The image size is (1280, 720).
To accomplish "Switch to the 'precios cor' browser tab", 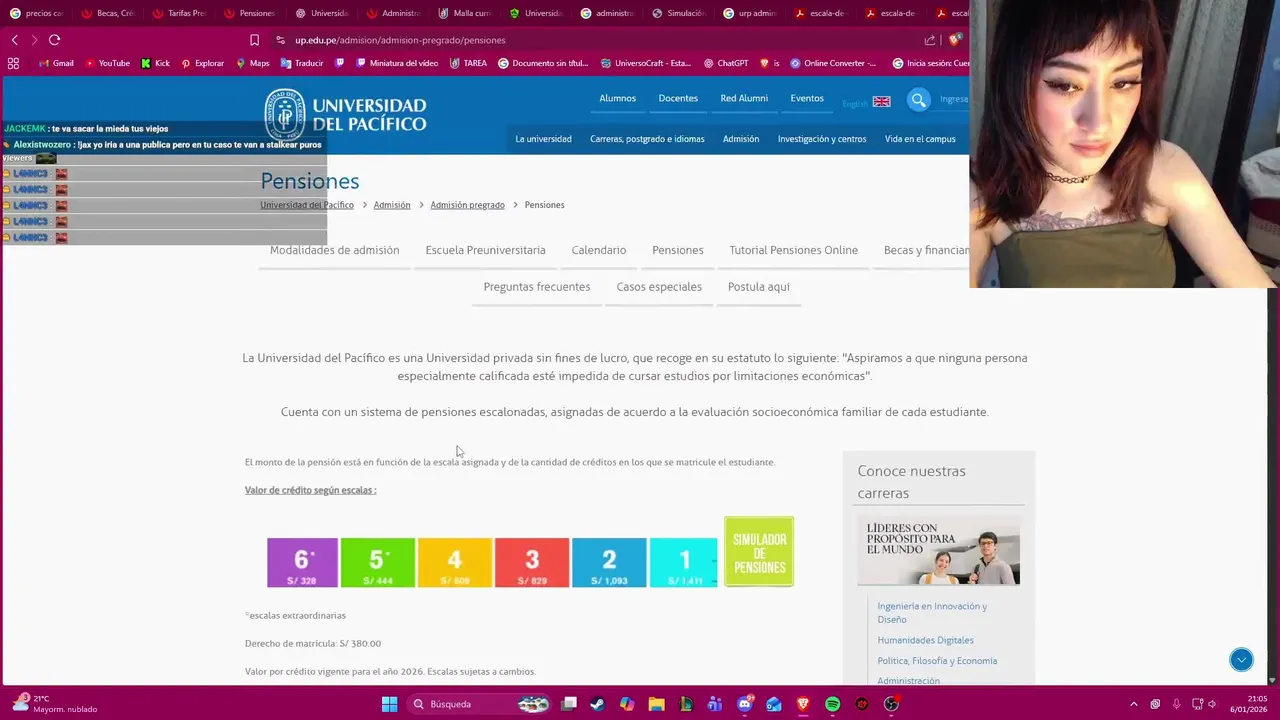I will pos(35,13).
